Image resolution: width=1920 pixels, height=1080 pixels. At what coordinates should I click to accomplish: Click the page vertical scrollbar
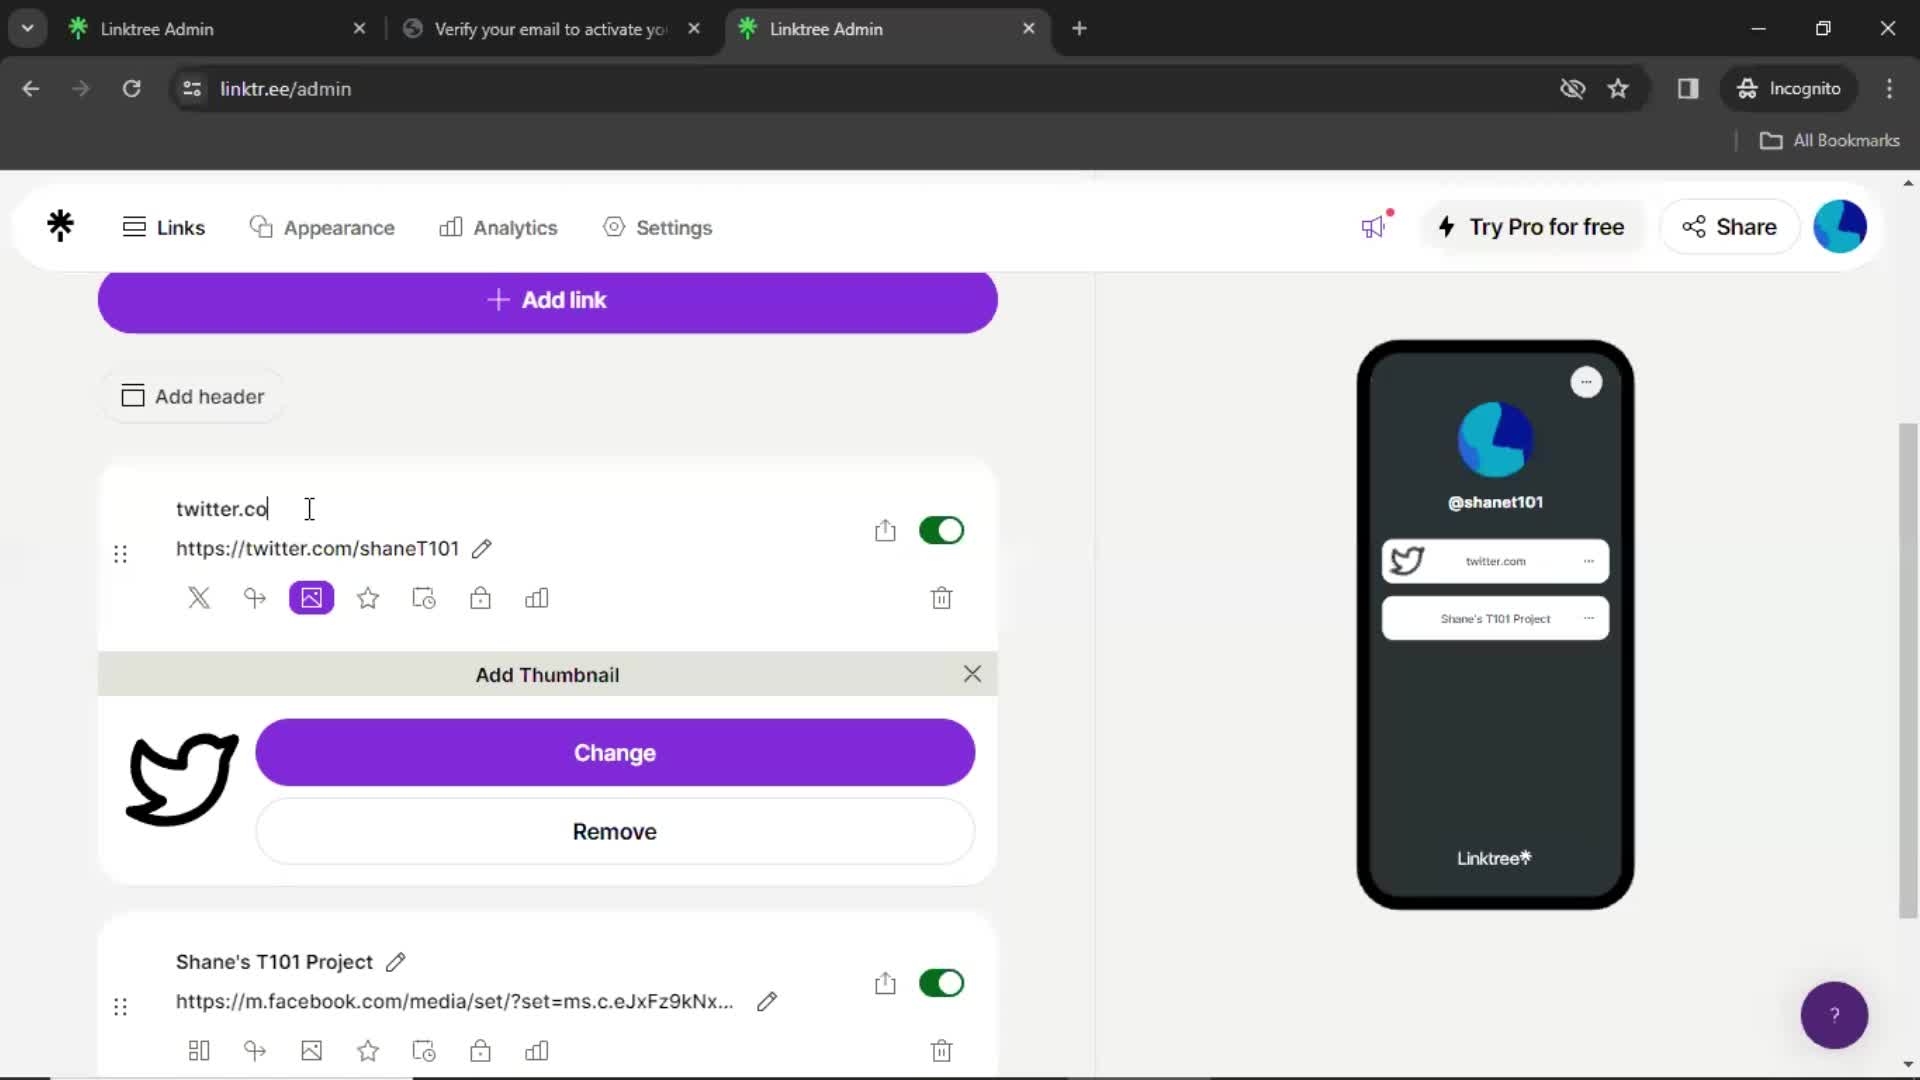1908,670
